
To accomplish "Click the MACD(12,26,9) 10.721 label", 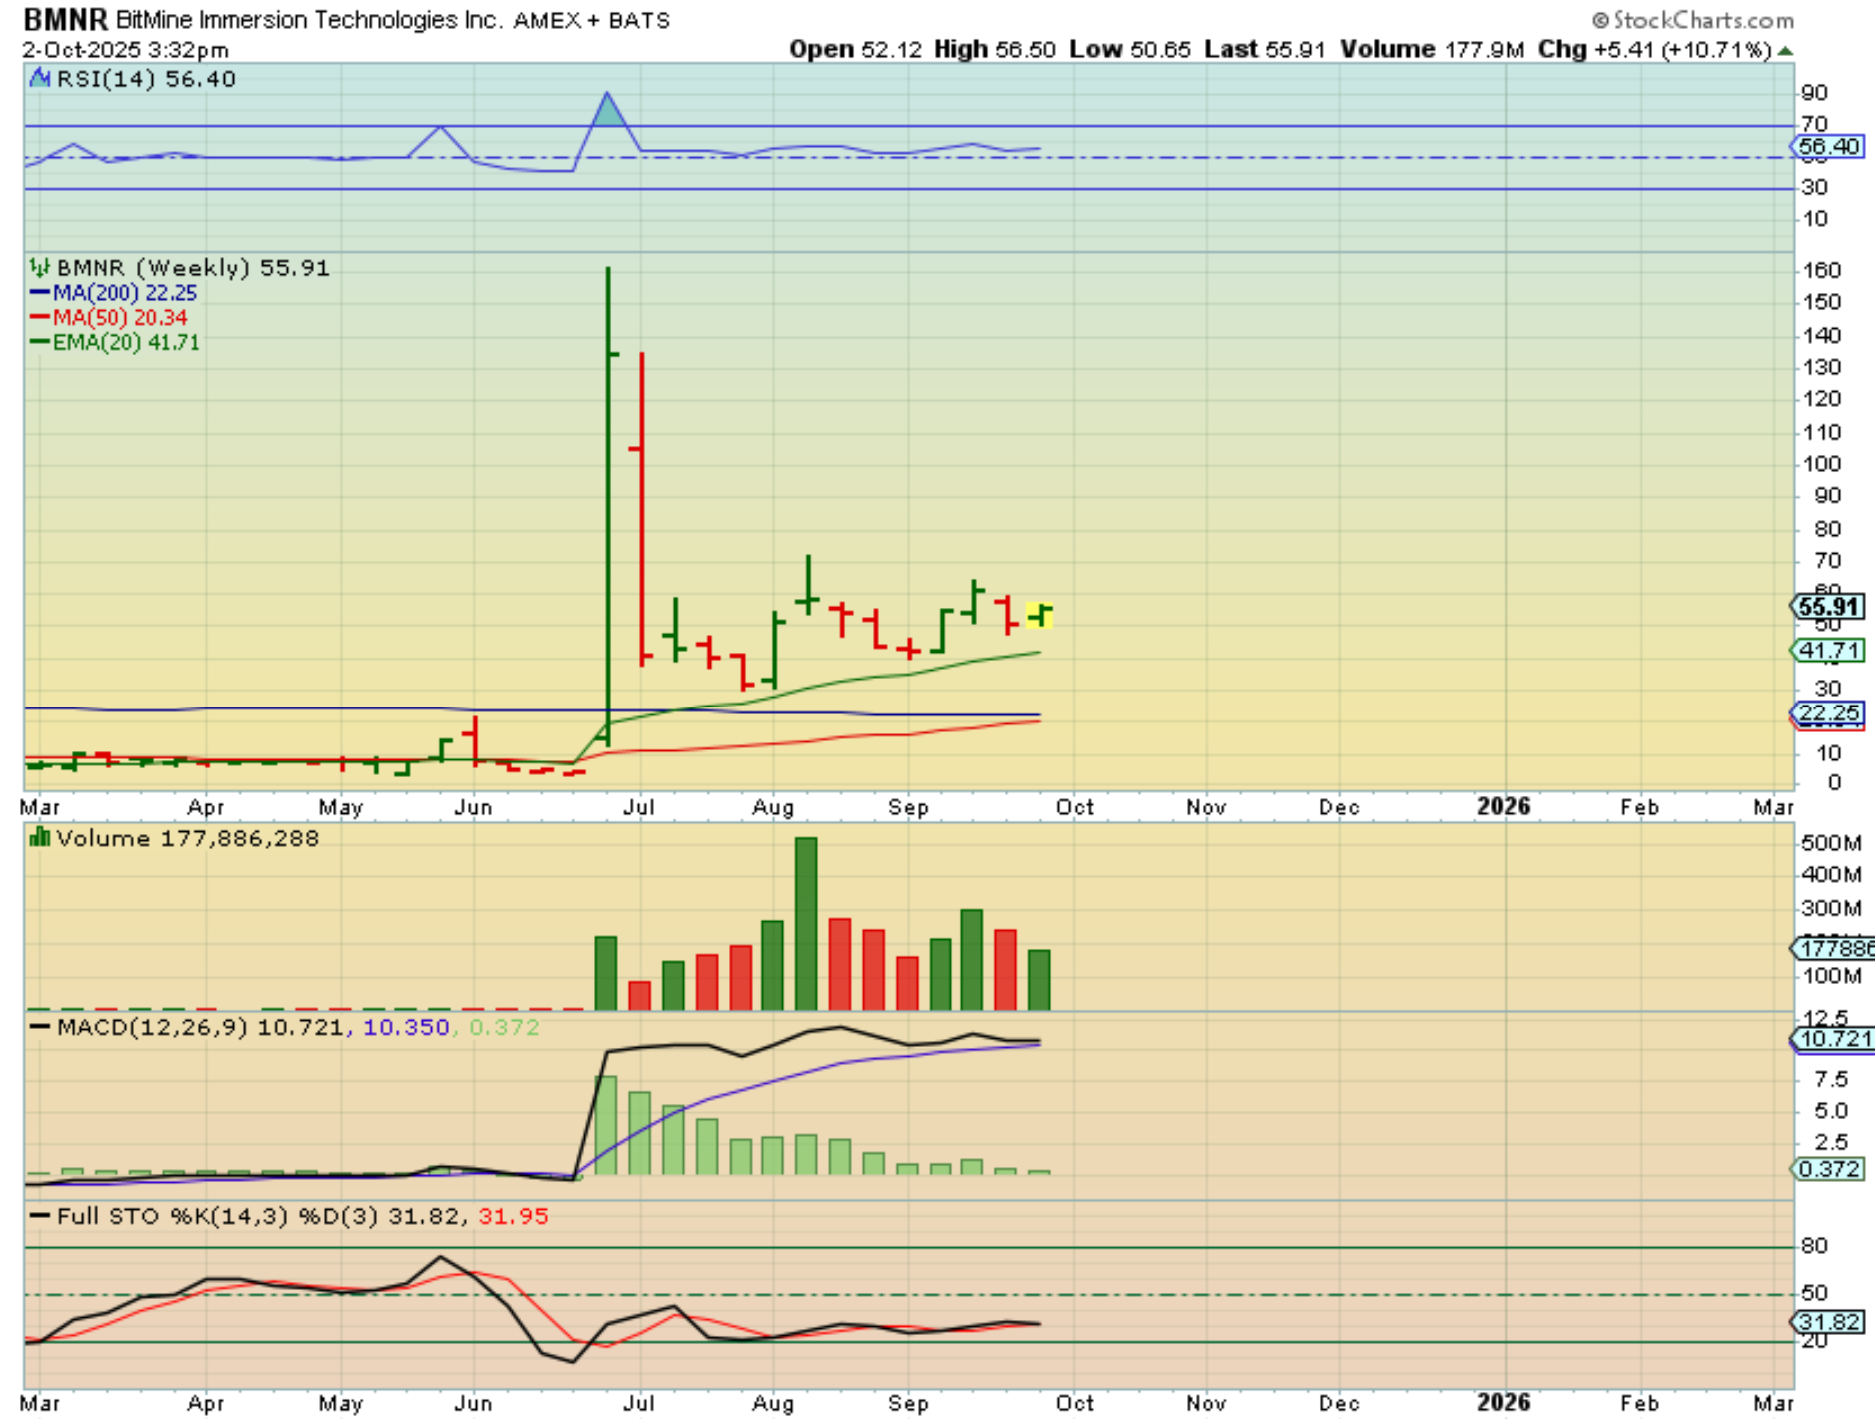I will (200, 1027).
